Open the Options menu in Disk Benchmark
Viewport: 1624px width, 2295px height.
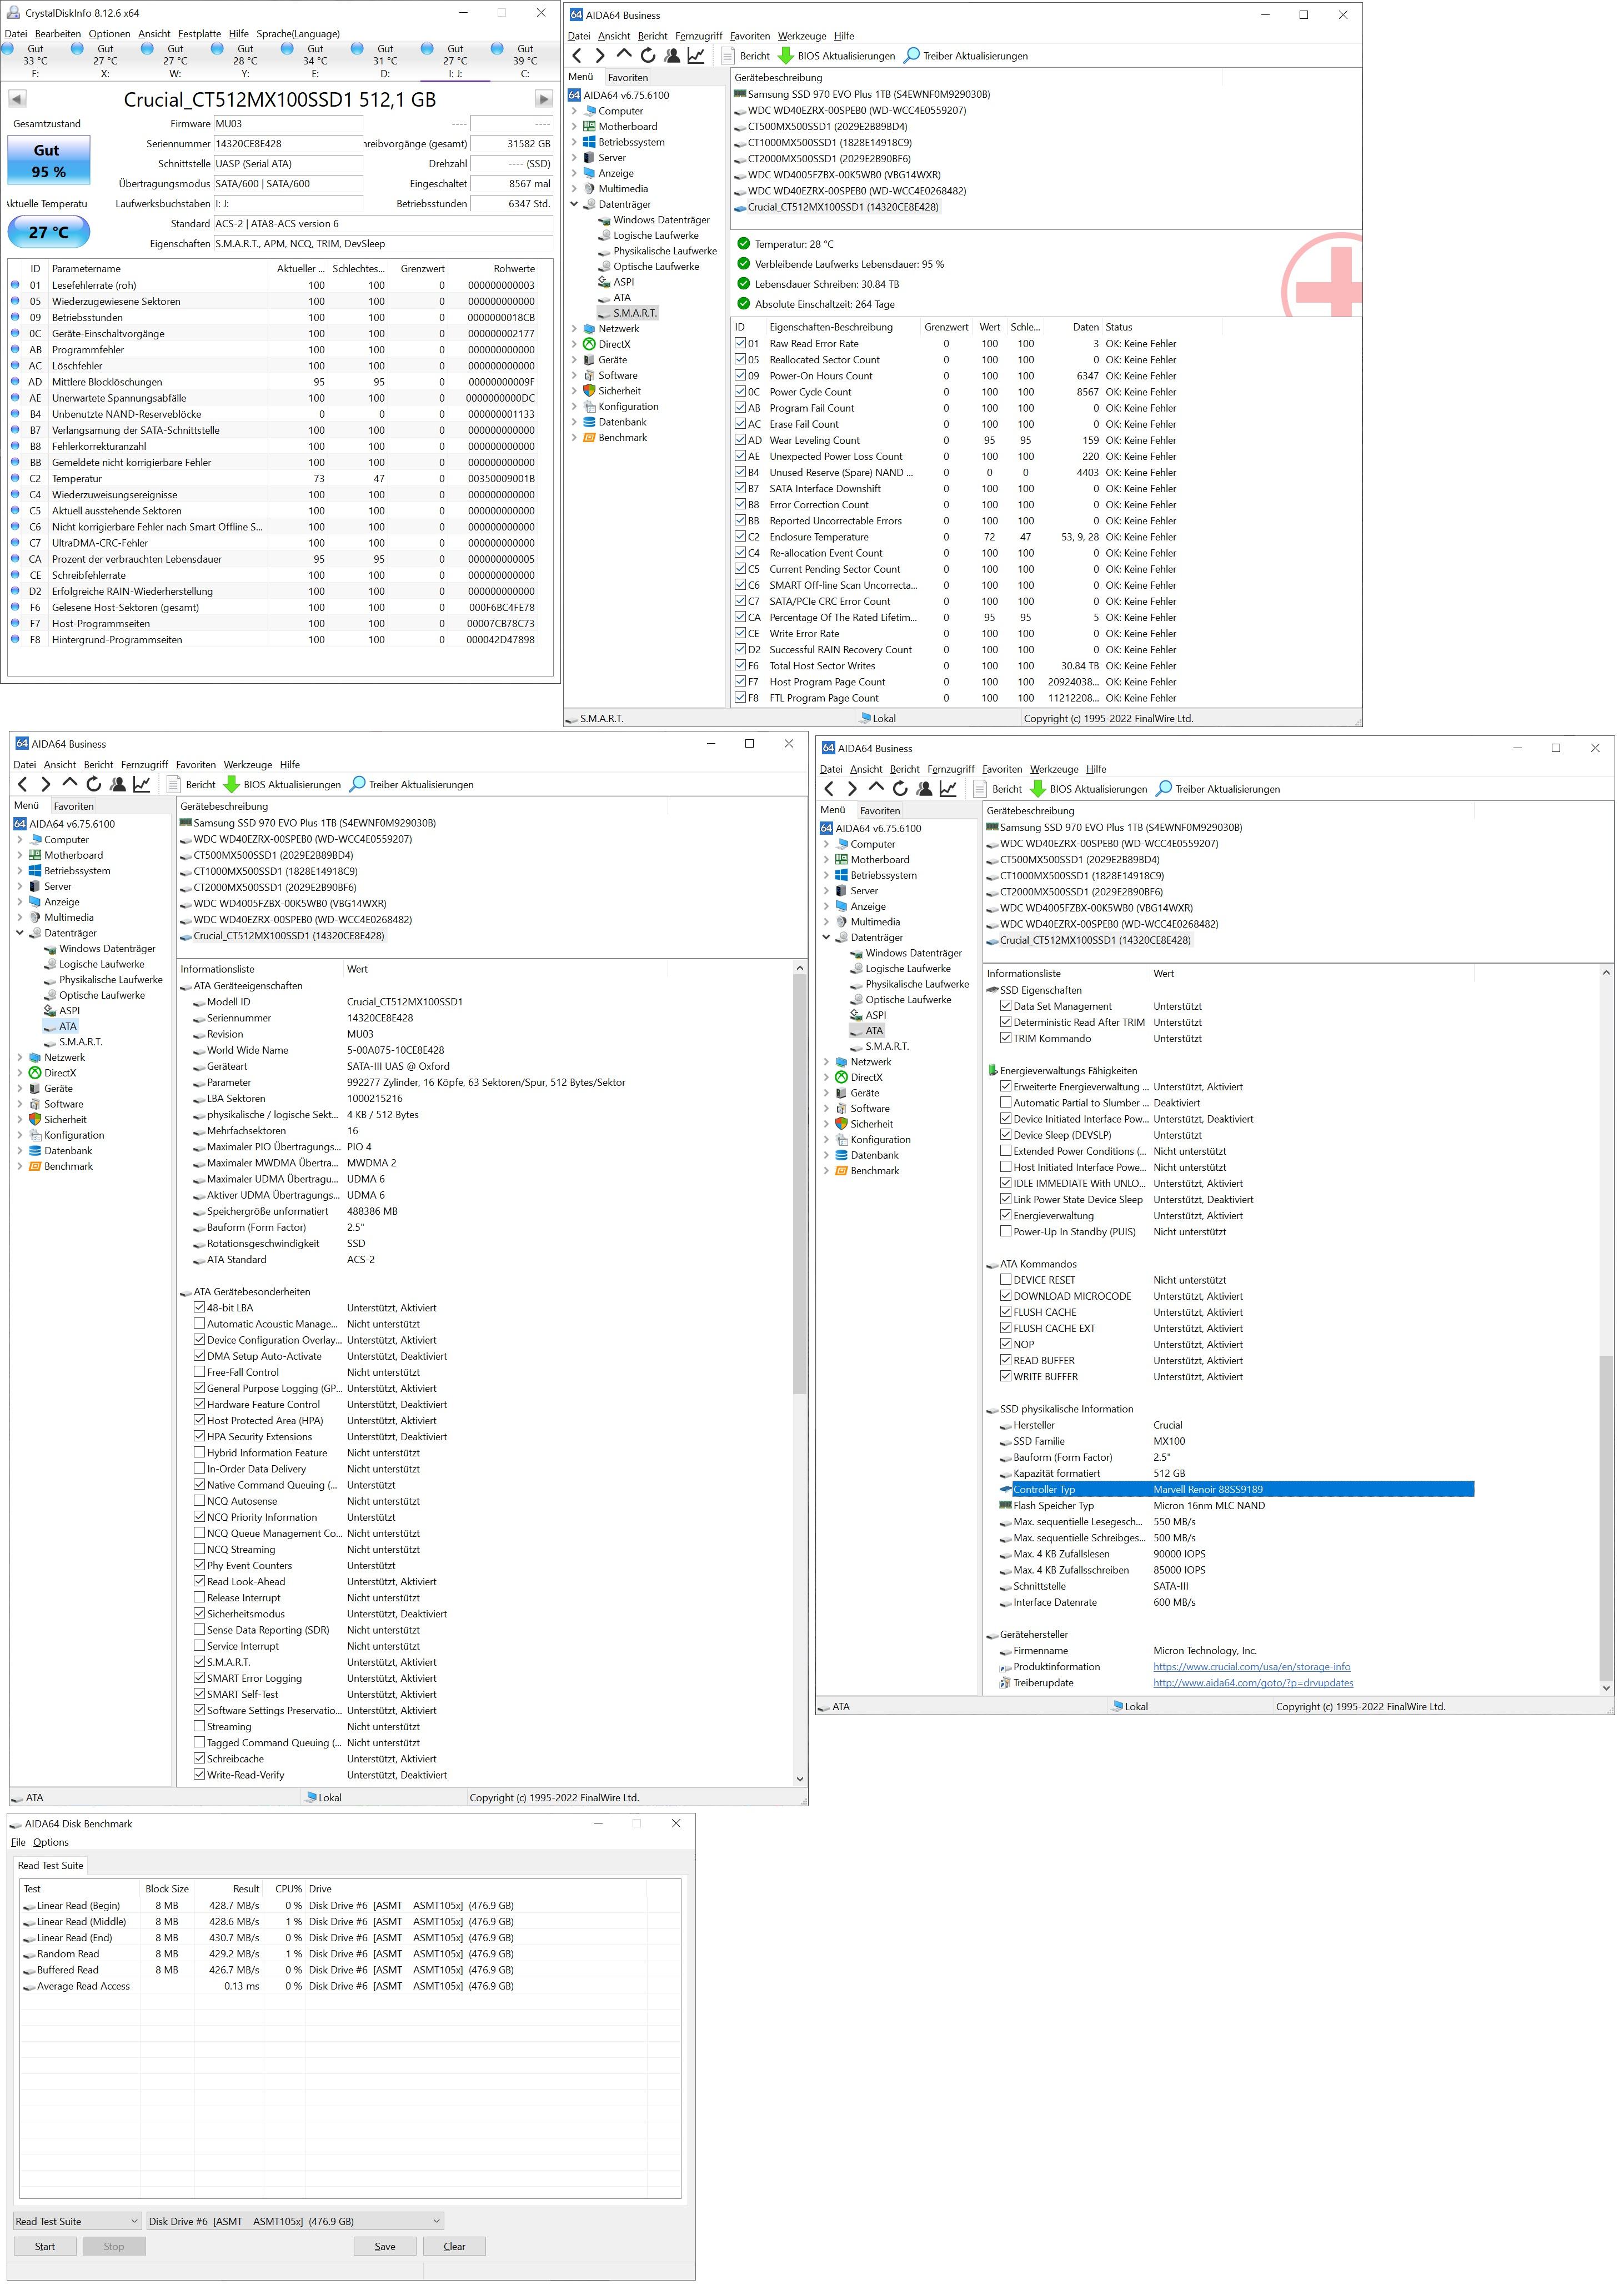tap(51, 1842)
